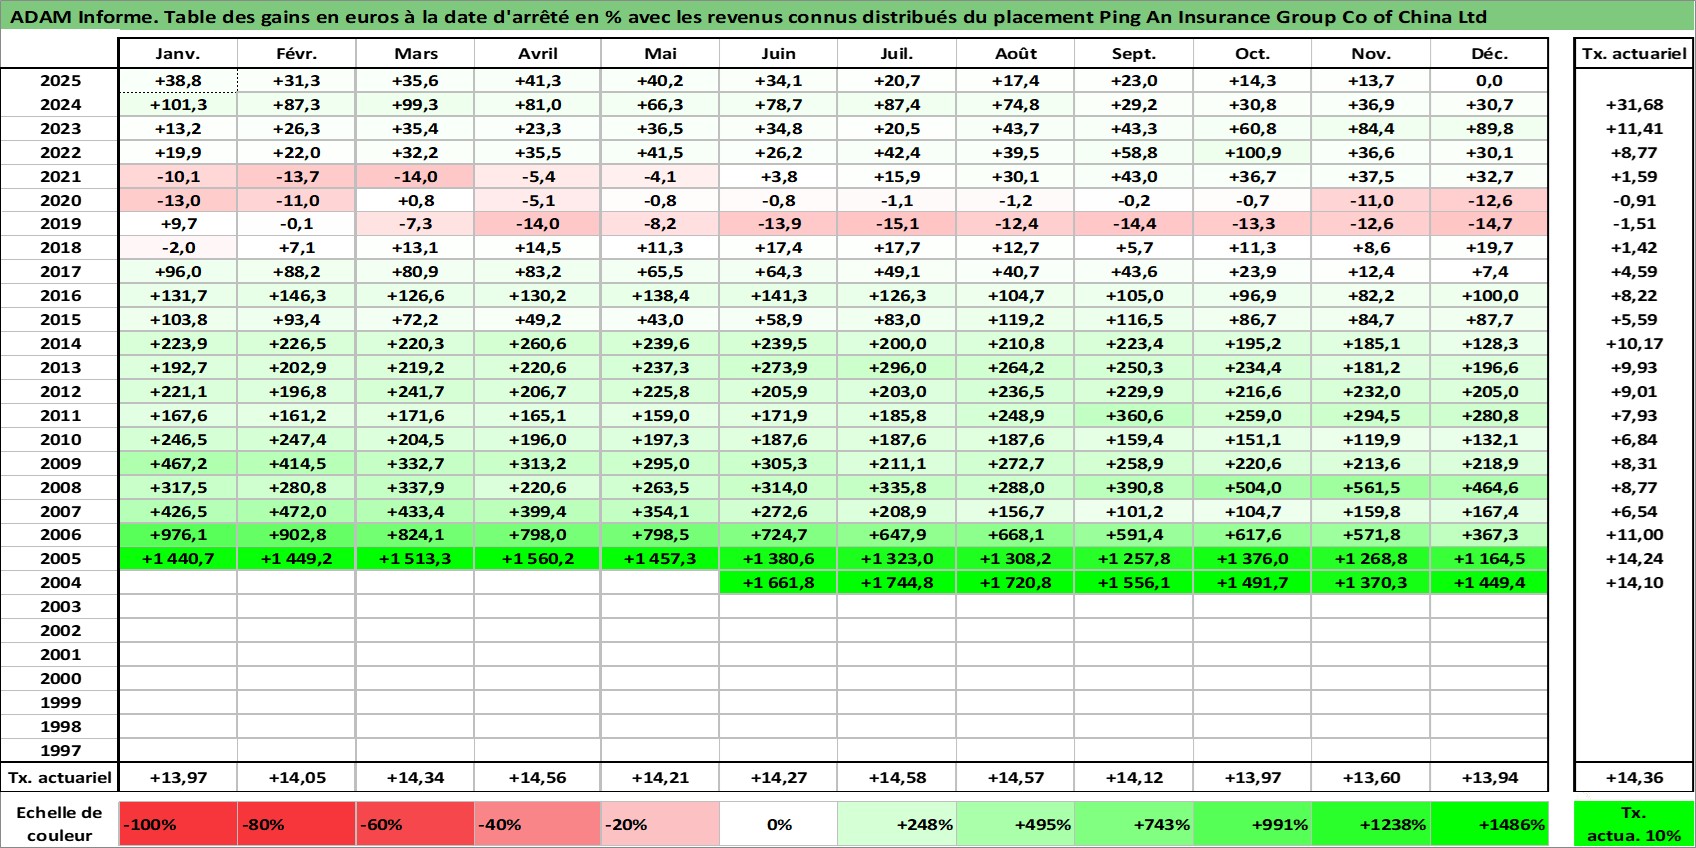Click the 'Déc.' column header
The width and height of the screenshot is (1696, 848).
pyautogui.click(x=1490, y=54)
